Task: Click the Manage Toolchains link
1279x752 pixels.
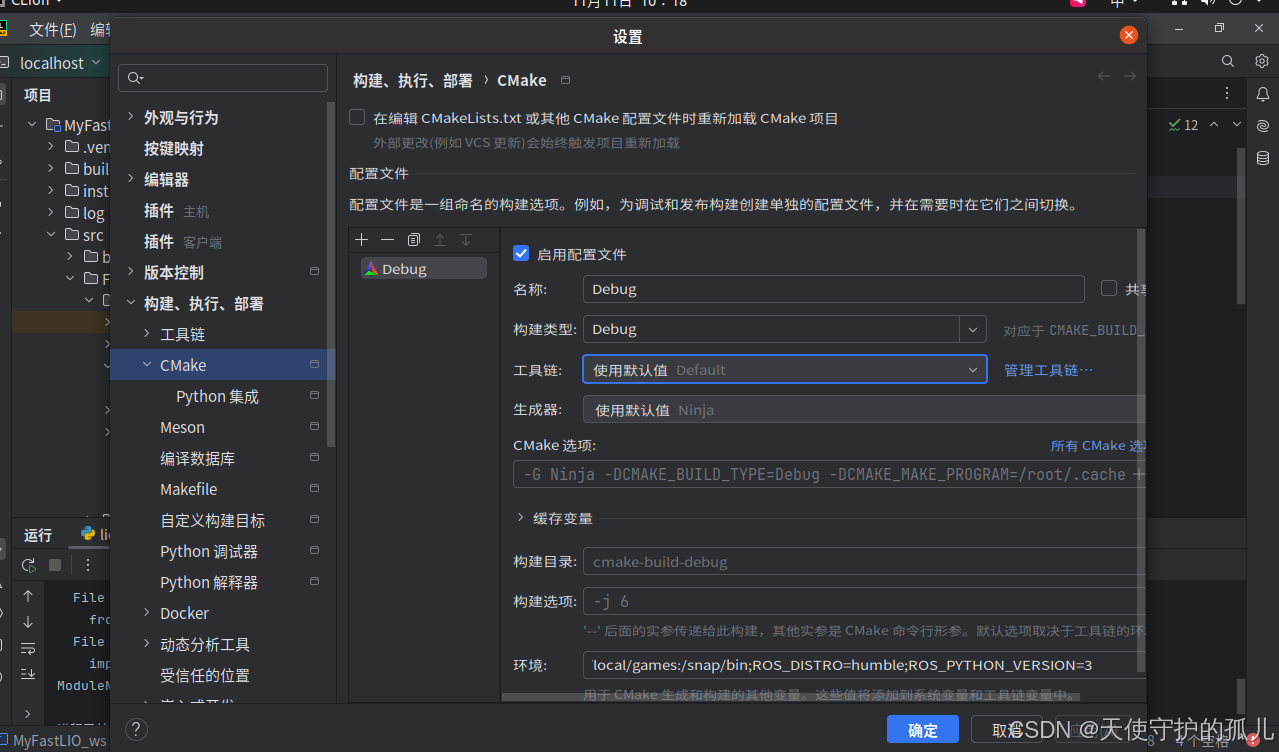Action: click(1048, 370)
